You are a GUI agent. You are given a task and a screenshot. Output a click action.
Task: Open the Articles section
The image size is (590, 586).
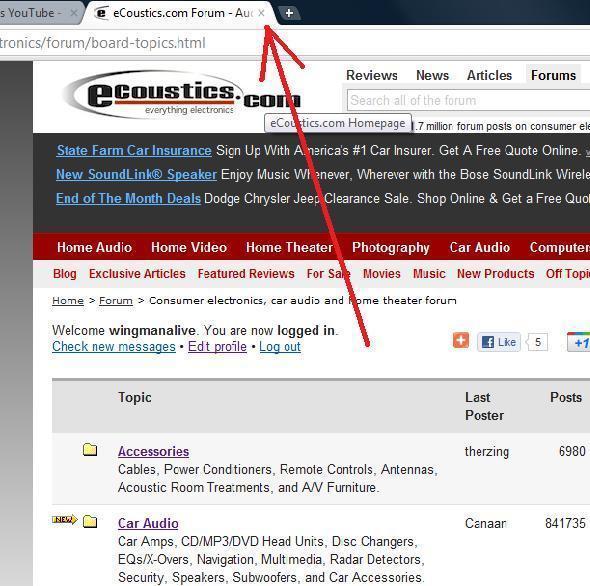pyautogui.click(x=489, y=75)
